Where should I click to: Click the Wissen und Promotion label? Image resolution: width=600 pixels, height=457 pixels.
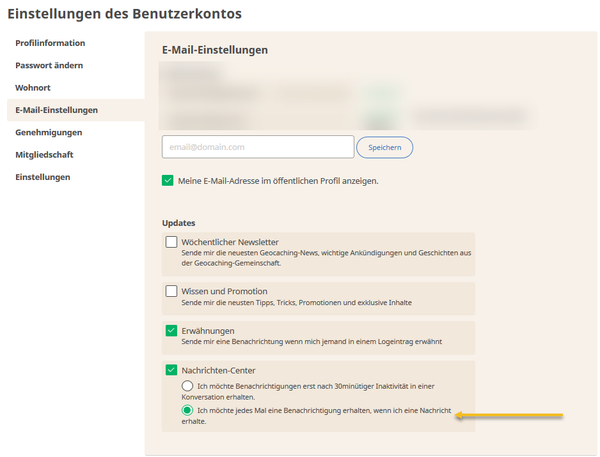224,291
